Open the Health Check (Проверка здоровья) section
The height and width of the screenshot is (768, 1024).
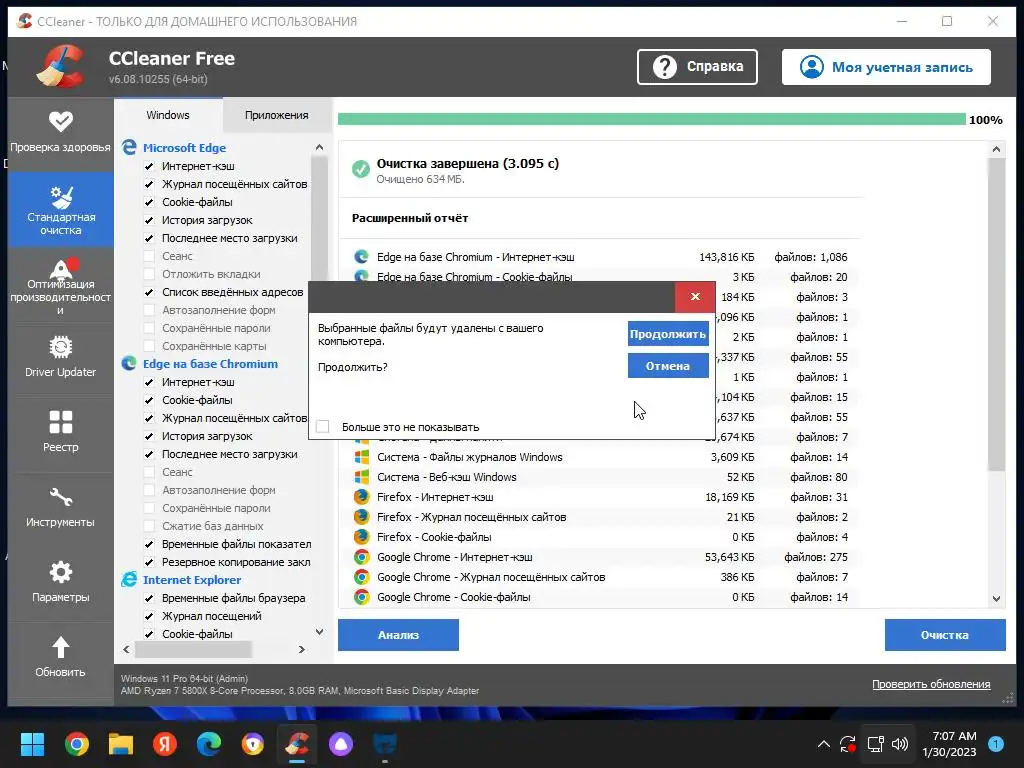(x=60, y=133)
